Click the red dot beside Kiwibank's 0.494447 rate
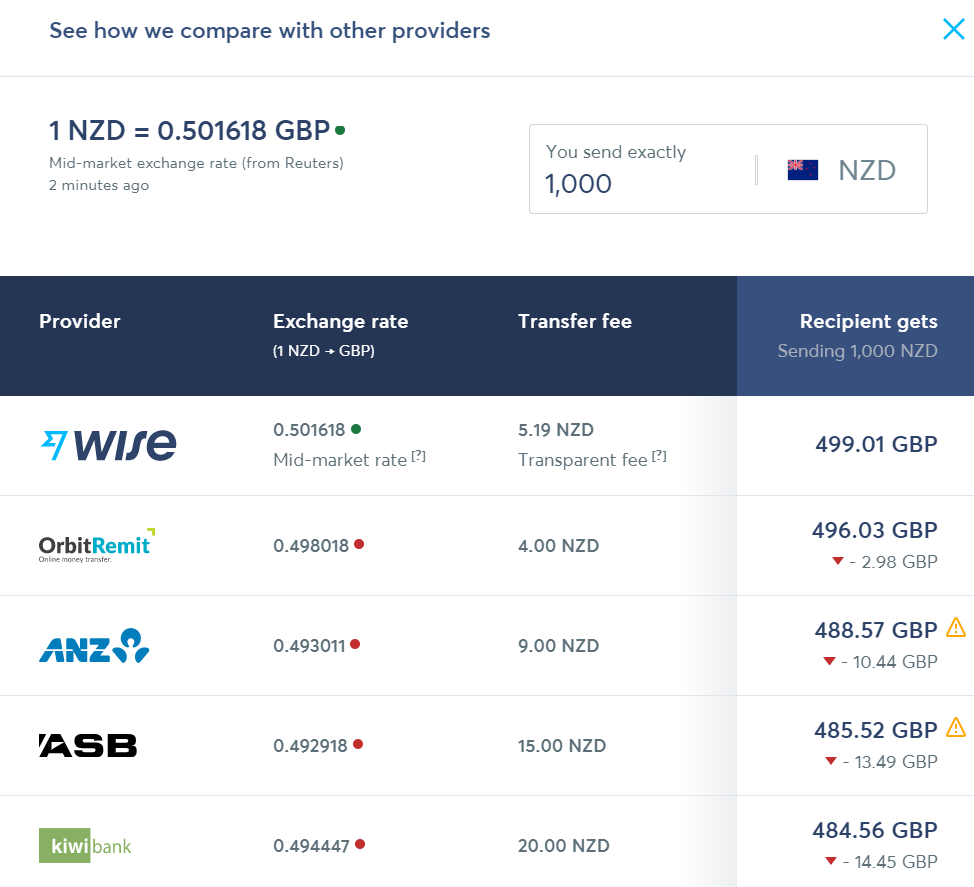 pos(360,844)
